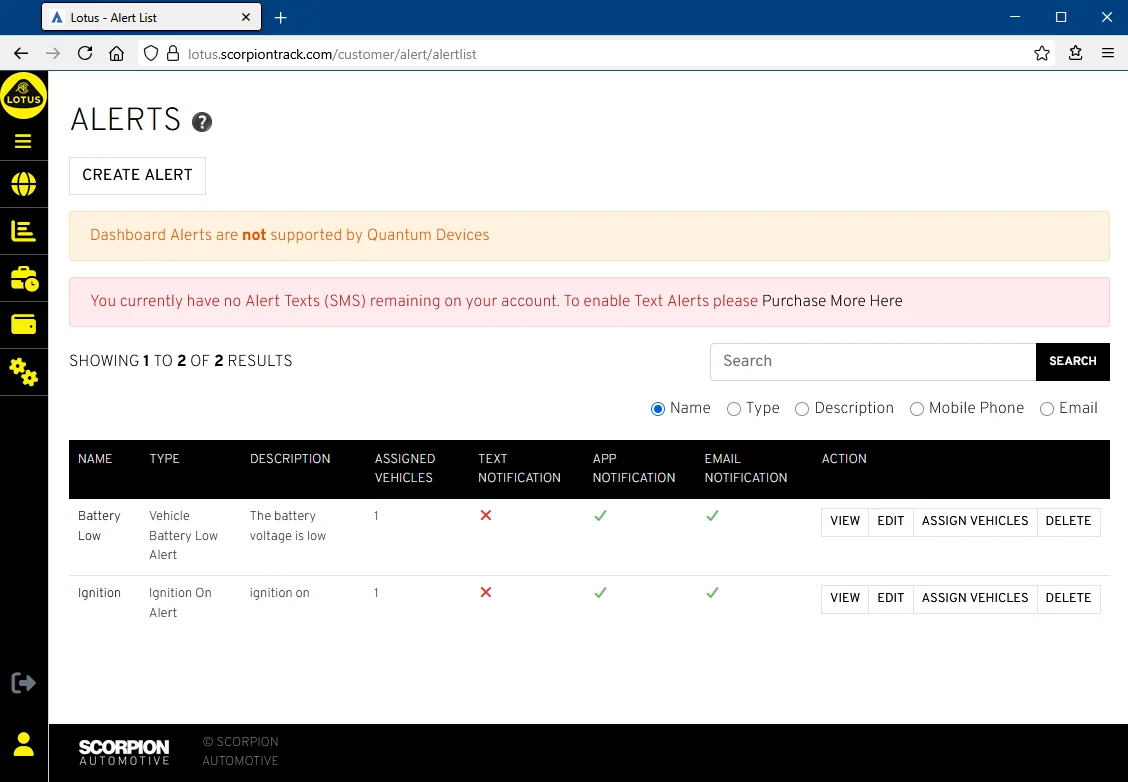Click the logout arrow icon in the sidebar
The image size is (1128, 782).
tap(23, 683)
